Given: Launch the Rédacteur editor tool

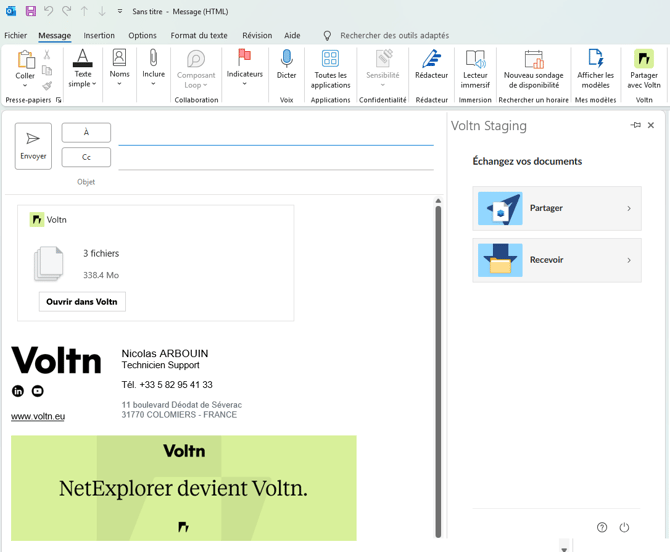Looking at the screenshot, I should (432, 64).
